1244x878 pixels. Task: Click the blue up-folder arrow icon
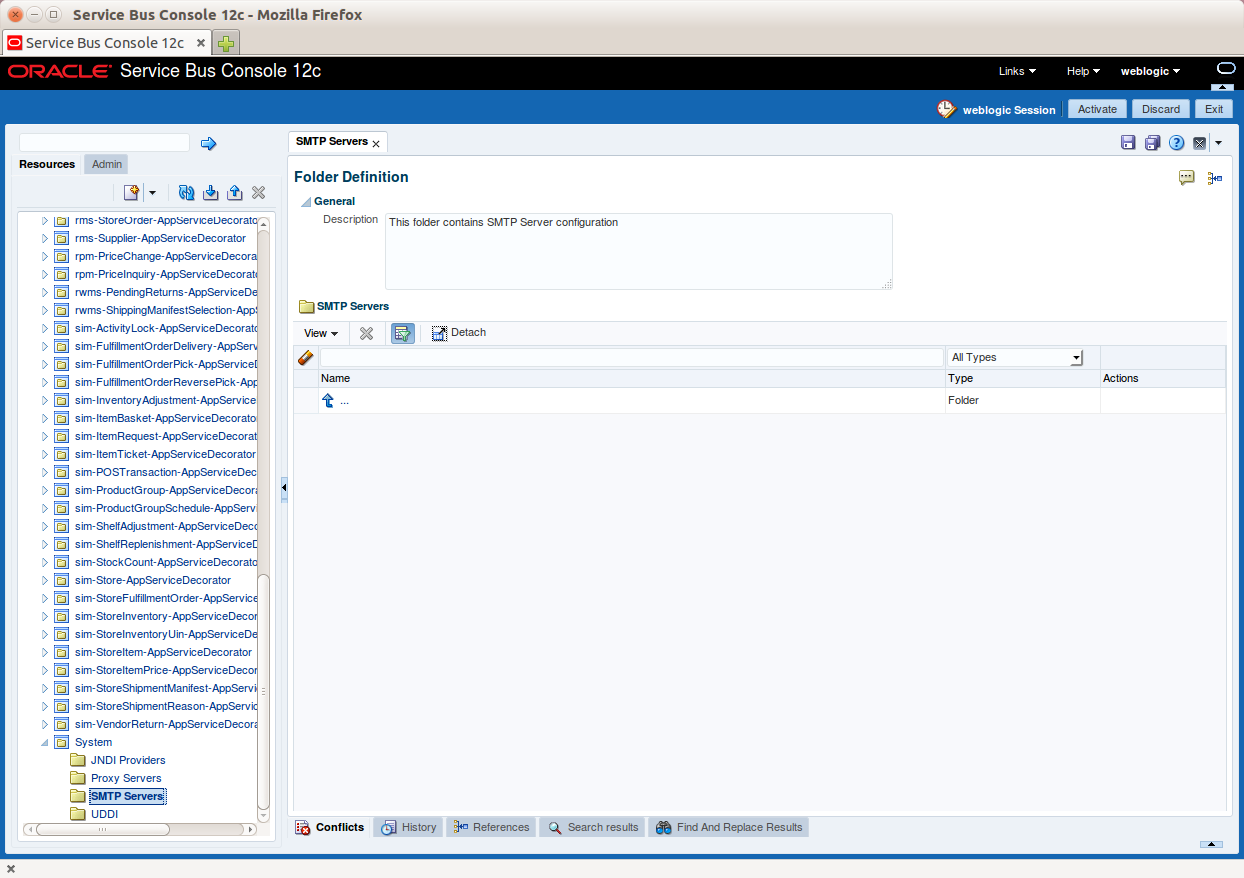coord(327,400)
